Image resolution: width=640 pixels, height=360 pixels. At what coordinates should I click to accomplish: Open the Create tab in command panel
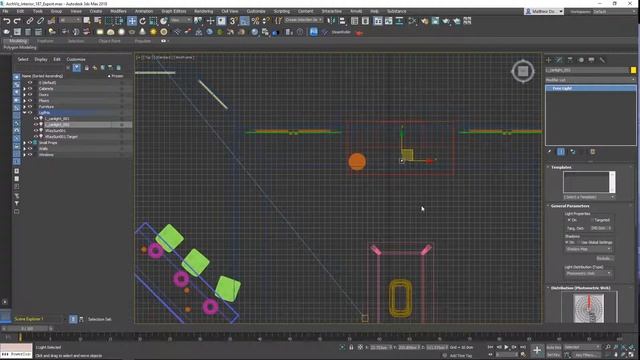point(549,60)
